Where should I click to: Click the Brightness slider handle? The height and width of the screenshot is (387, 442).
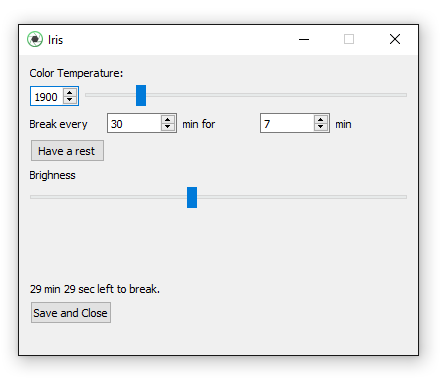(x=192, y=197)
